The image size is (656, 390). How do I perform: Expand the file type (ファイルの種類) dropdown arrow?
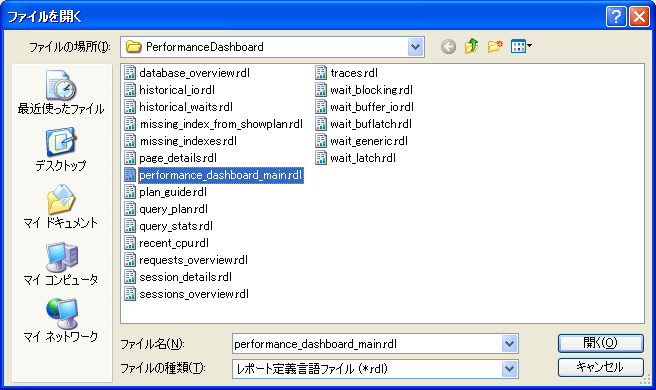(509, 369)
